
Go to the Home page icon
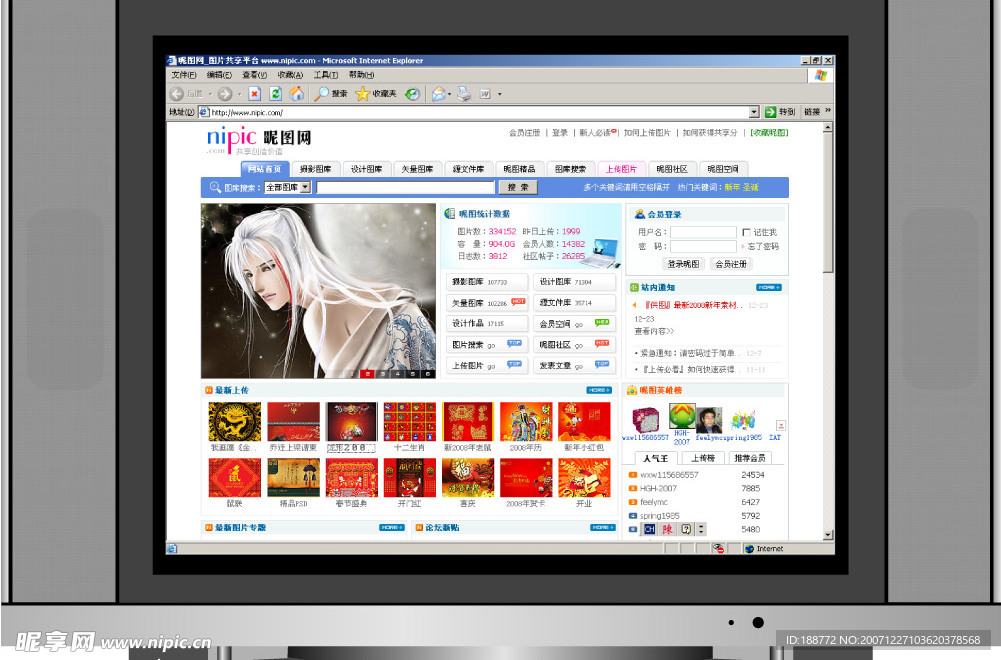(296, 94)
